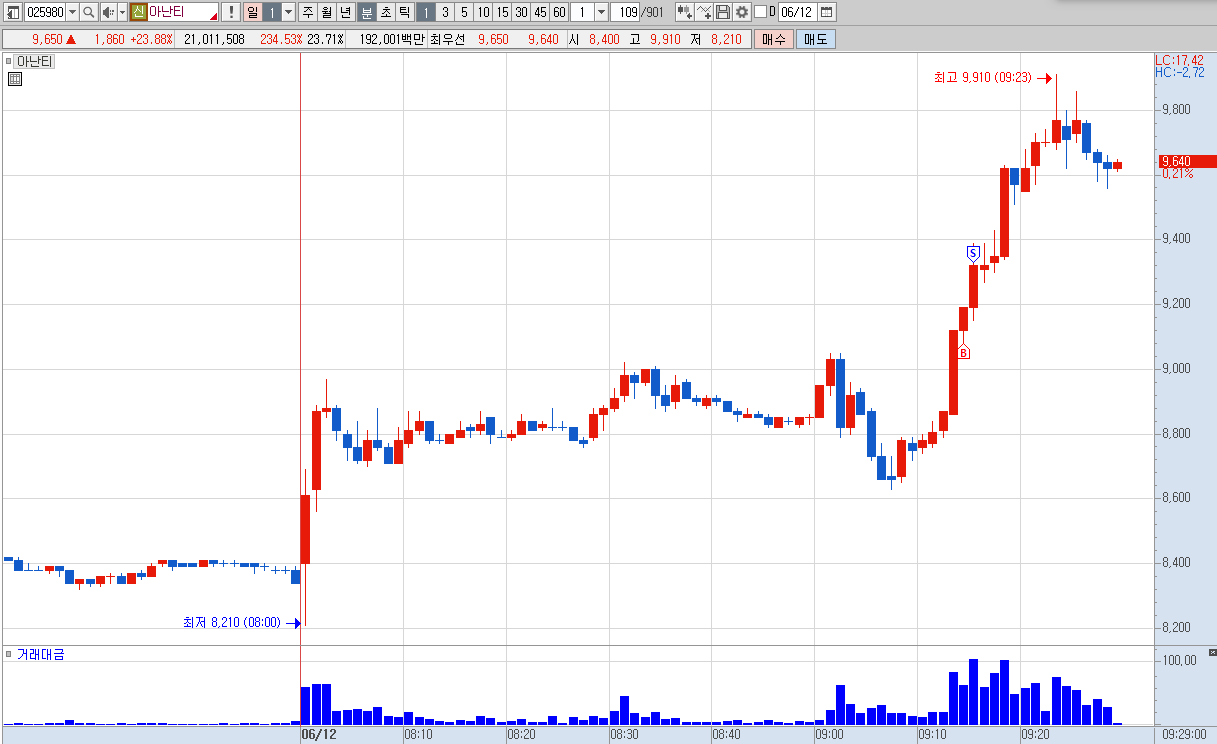
Task: Open chart settings gear icon
Action: click(x=741, y=12)
